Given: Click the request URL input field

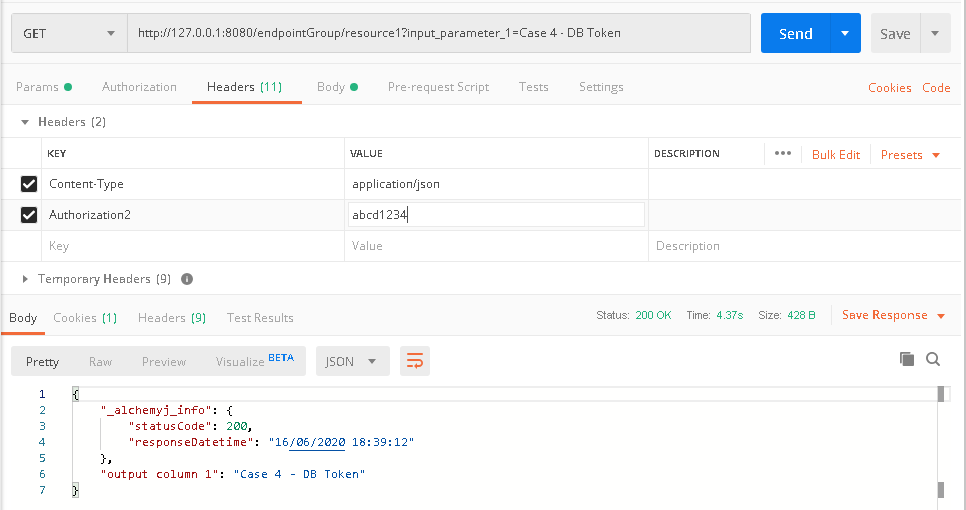Looking at the screenshot, I should pyautogui.click(x=438, y=33).
